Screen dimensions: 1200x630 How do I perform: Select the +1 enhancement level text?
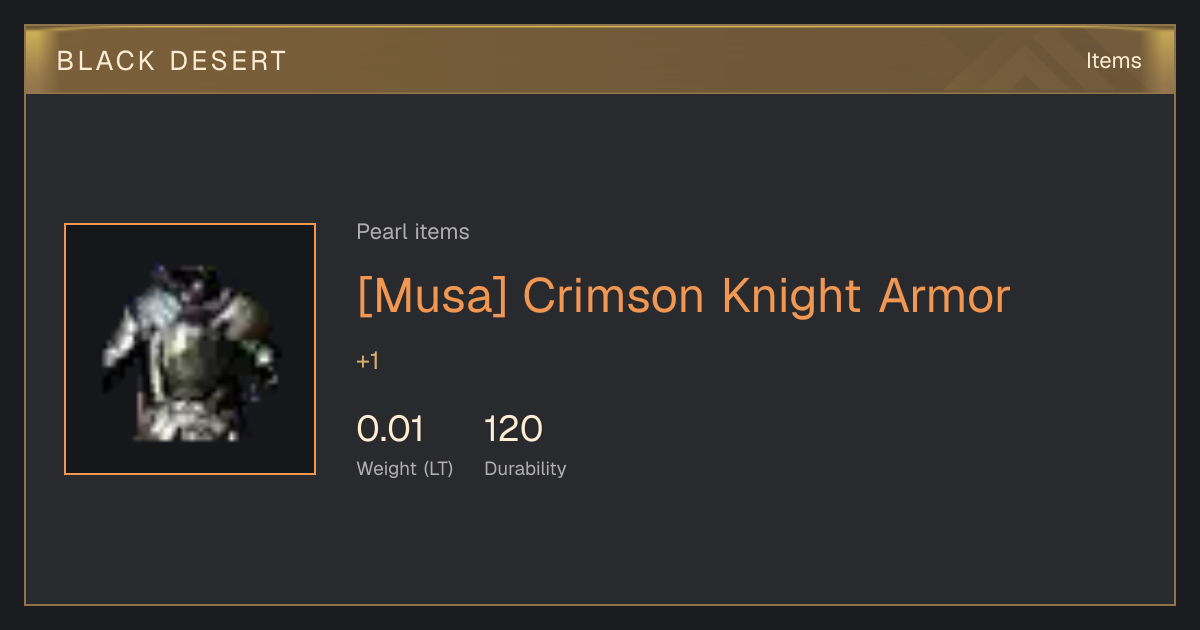(x=368, y=361)
